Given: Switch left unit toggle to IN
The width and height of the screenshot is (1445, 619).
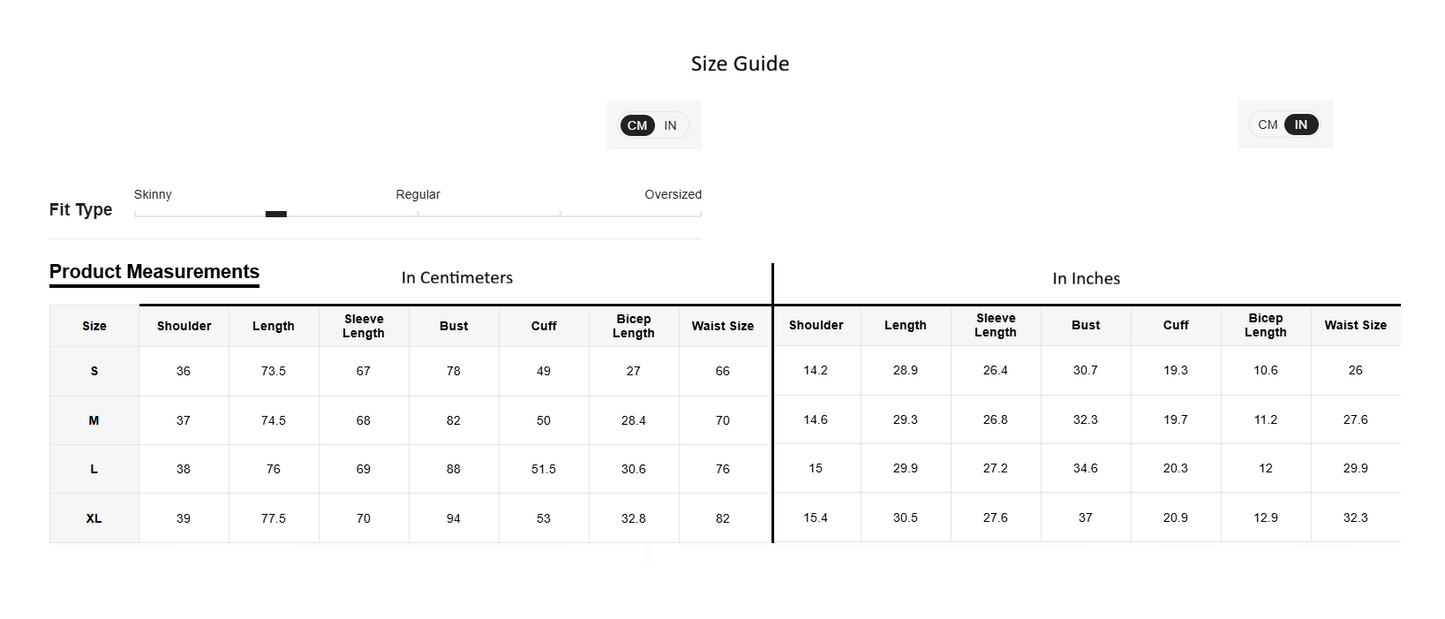Looking at the screenshot, I should click(670, 125).
